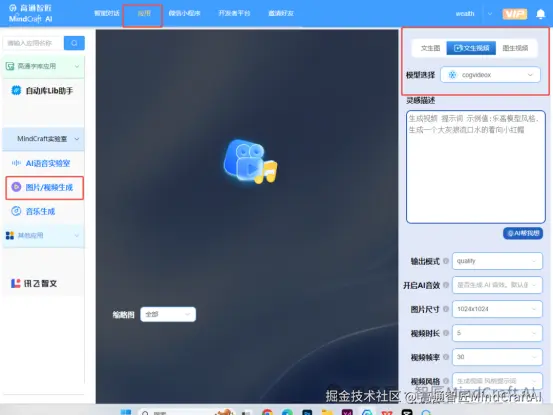Select 图片/视频生成 in the sidebar
Image resolution: width=553 pixels, height=415 pixels.
point(44,188)
